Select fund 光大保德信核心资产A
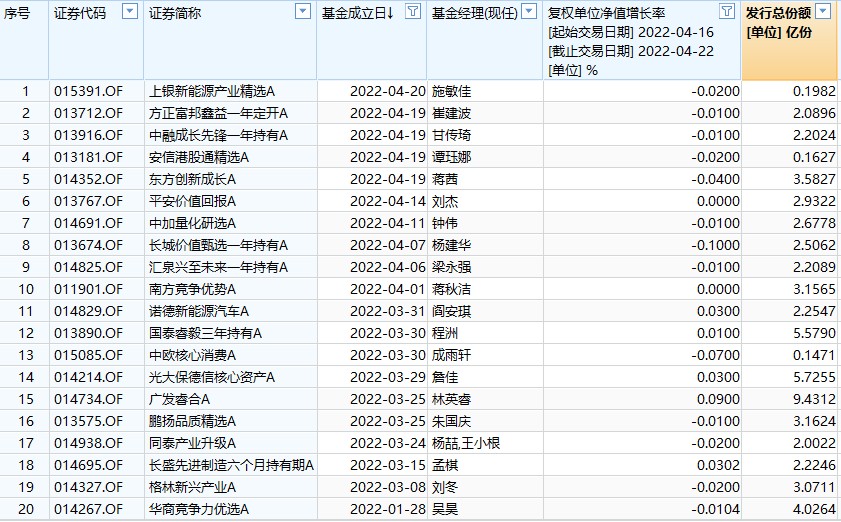The image size is (841, 522). (212, 377)
